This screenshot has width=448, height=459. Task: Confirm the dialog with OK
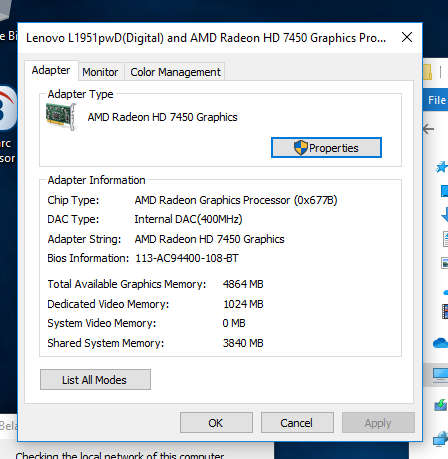[216, 422]
